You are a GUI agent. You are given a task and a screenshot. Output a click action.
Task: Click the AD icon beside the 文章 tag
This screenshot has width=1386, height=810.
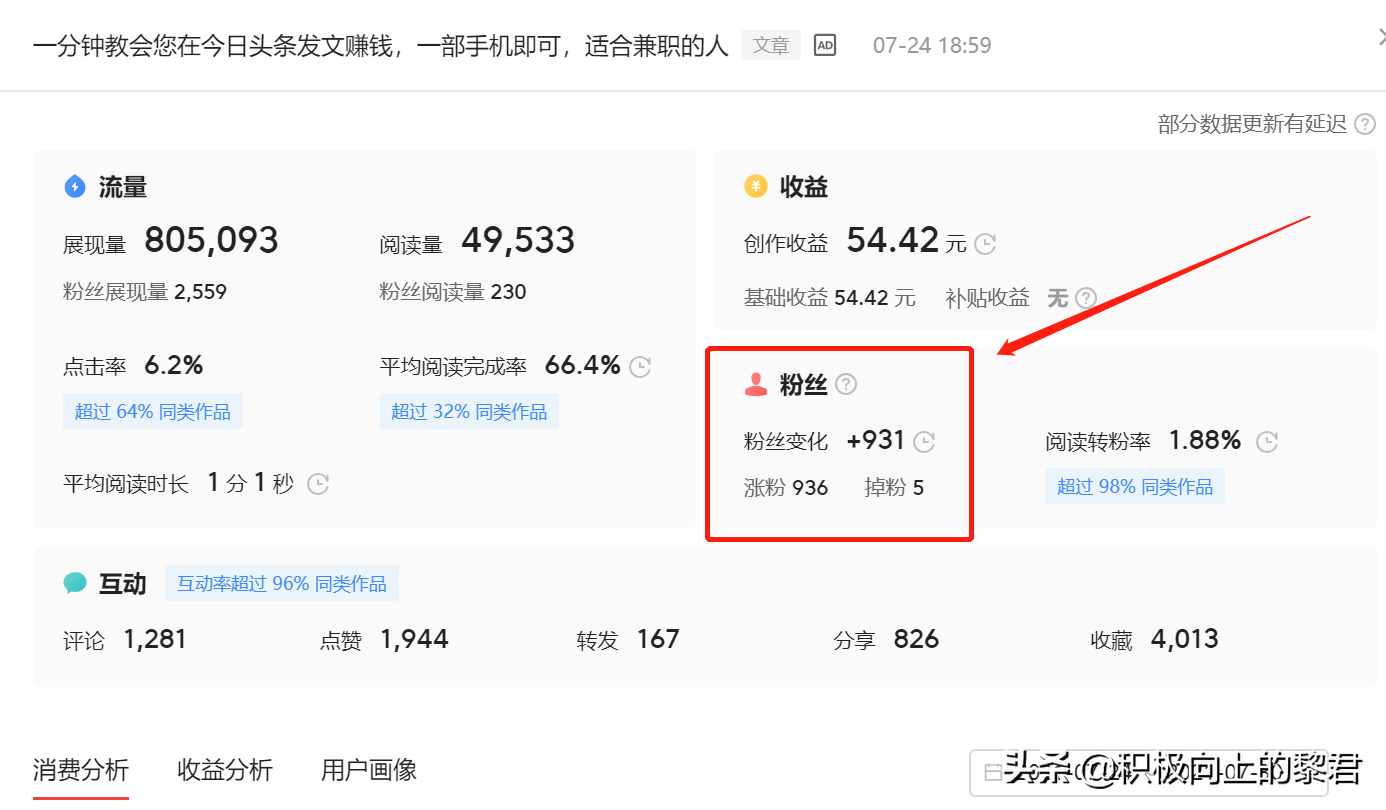coord(824,44)
